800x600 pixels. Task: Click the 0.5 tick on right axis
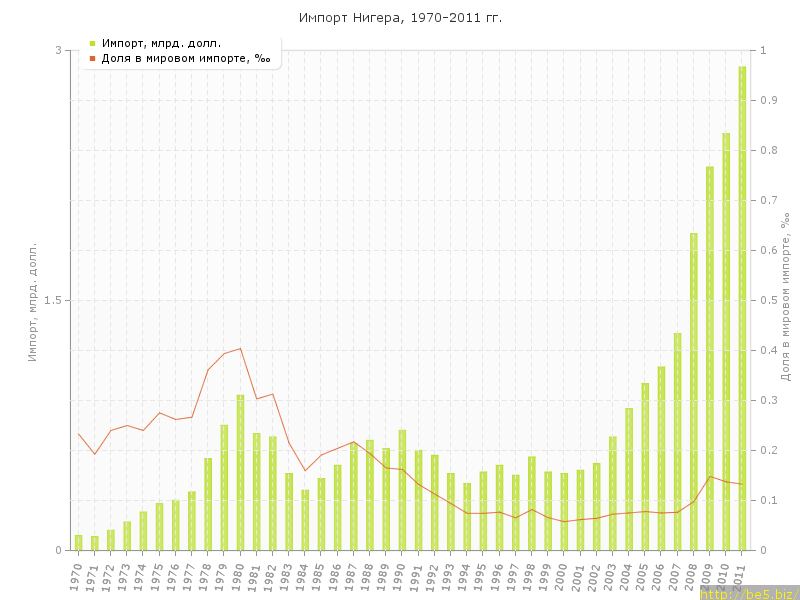(770, 300)
